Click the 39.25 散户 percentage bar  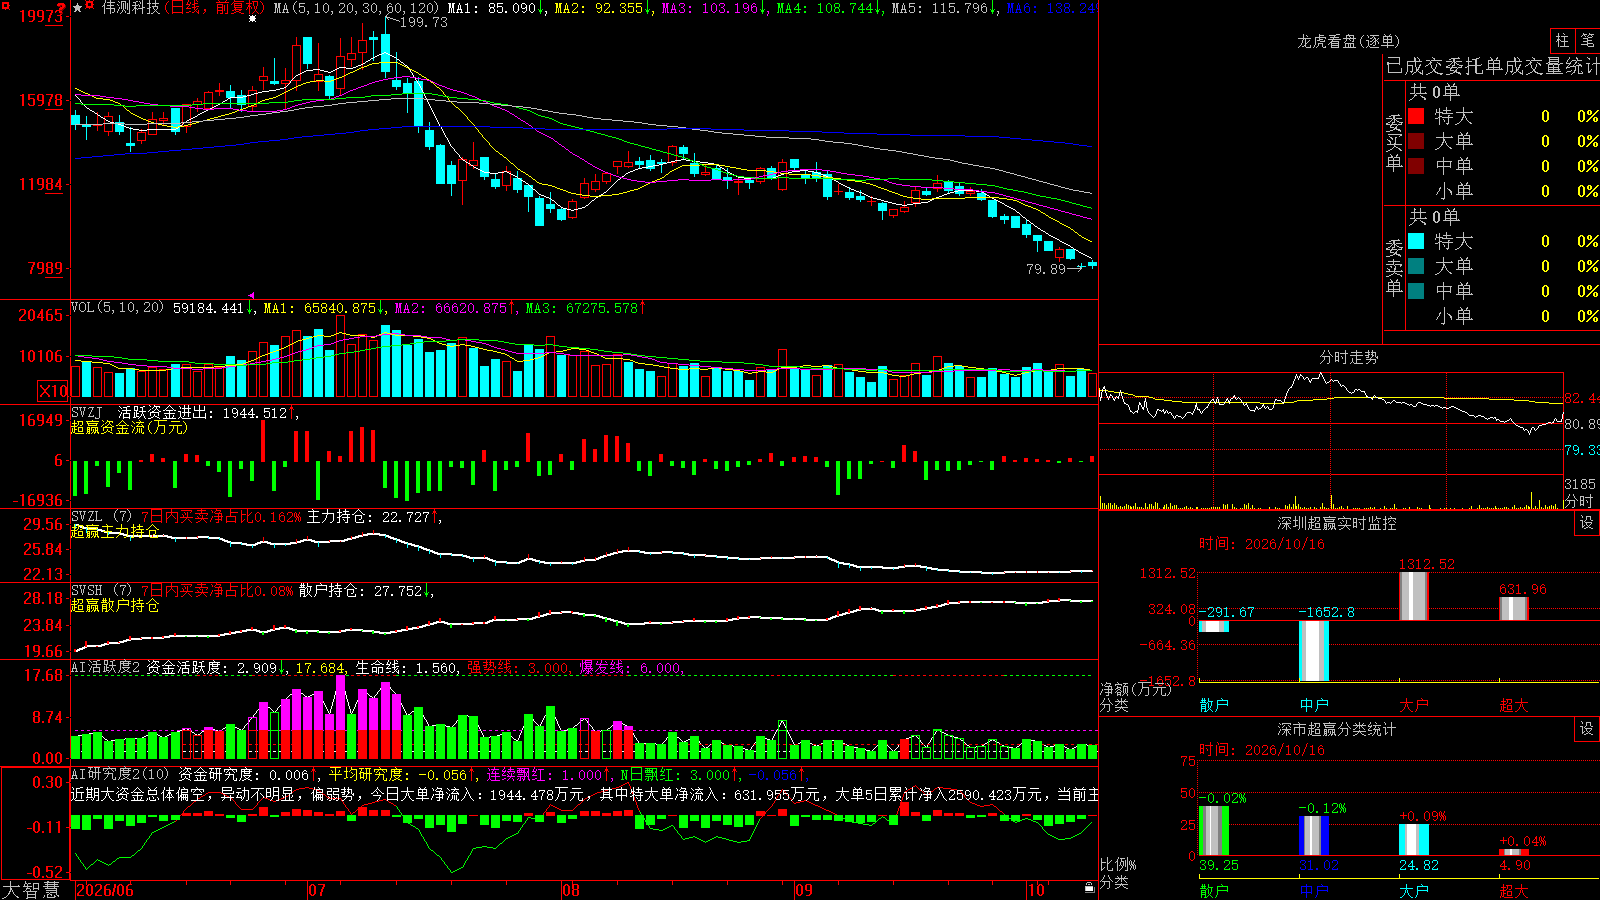1214,830
